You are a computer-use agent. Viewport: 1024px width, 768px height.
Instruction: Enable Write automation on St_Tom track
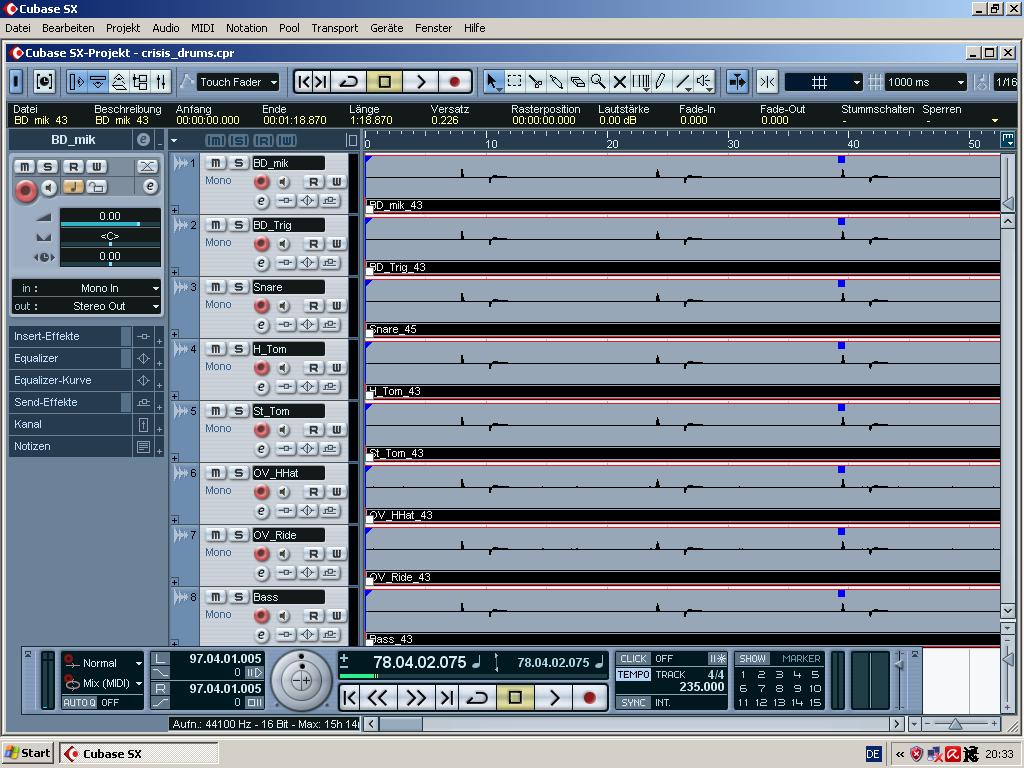coord(336,430)
